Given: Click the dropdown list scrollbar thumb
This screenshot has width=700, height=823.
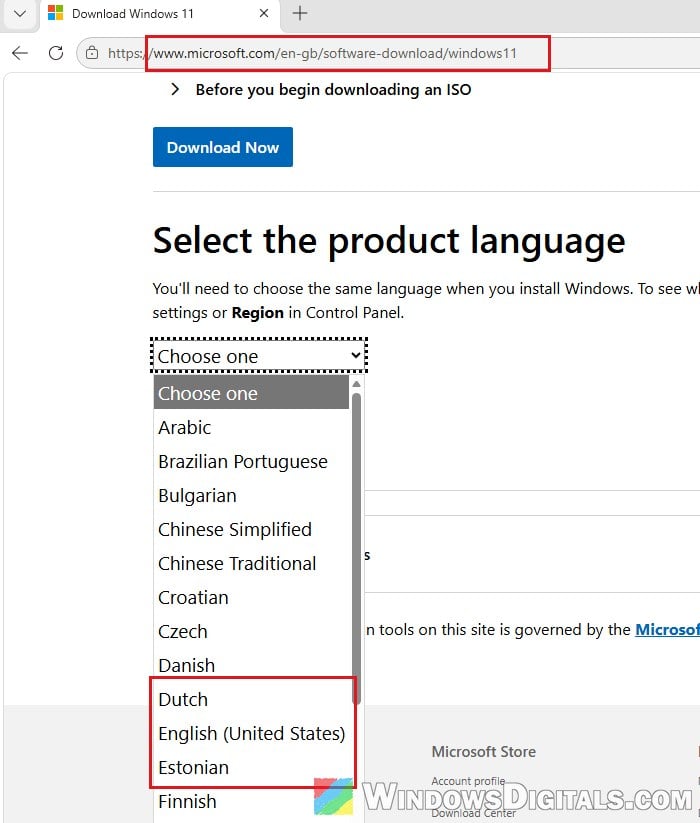Looking at the screenshot, I should [x=357, y=548].
